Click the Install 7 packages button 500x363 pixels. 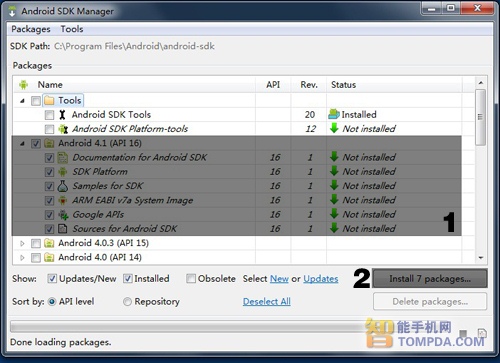pos(430,278)
